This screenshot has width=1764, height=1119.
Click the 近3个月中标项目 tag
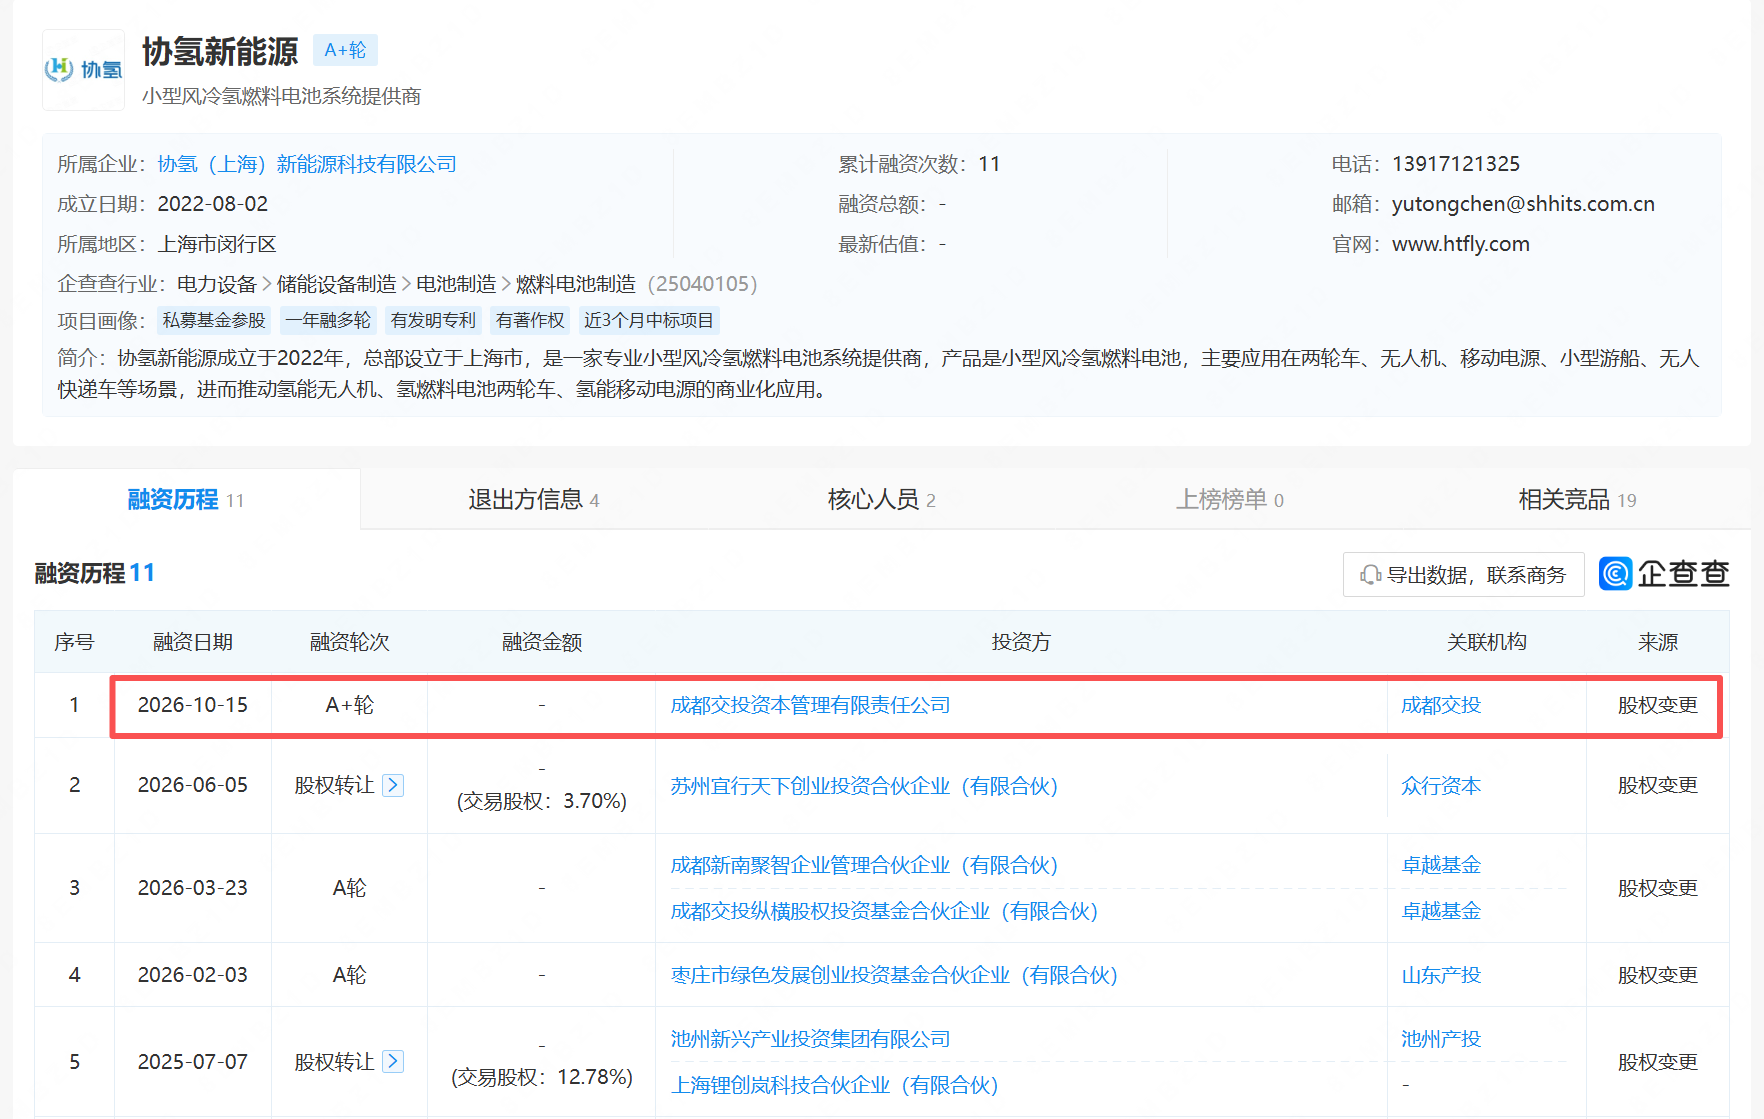pos(649,320)
